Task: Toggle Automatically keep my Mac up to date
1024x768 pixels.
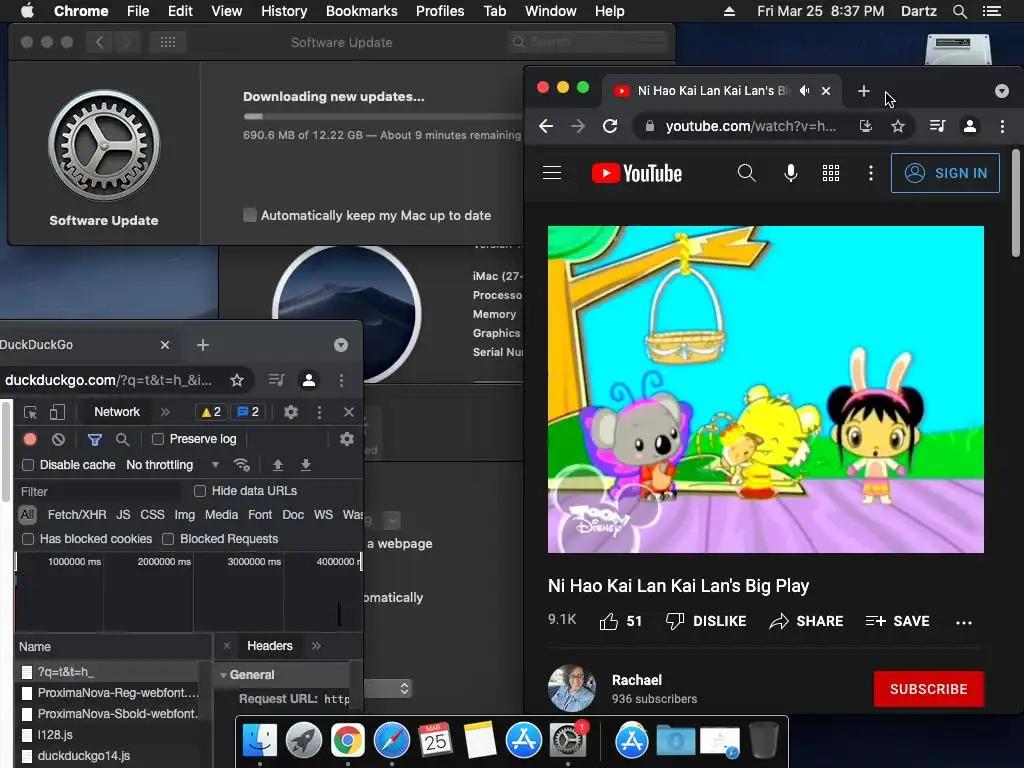Action: pos(249,215)
